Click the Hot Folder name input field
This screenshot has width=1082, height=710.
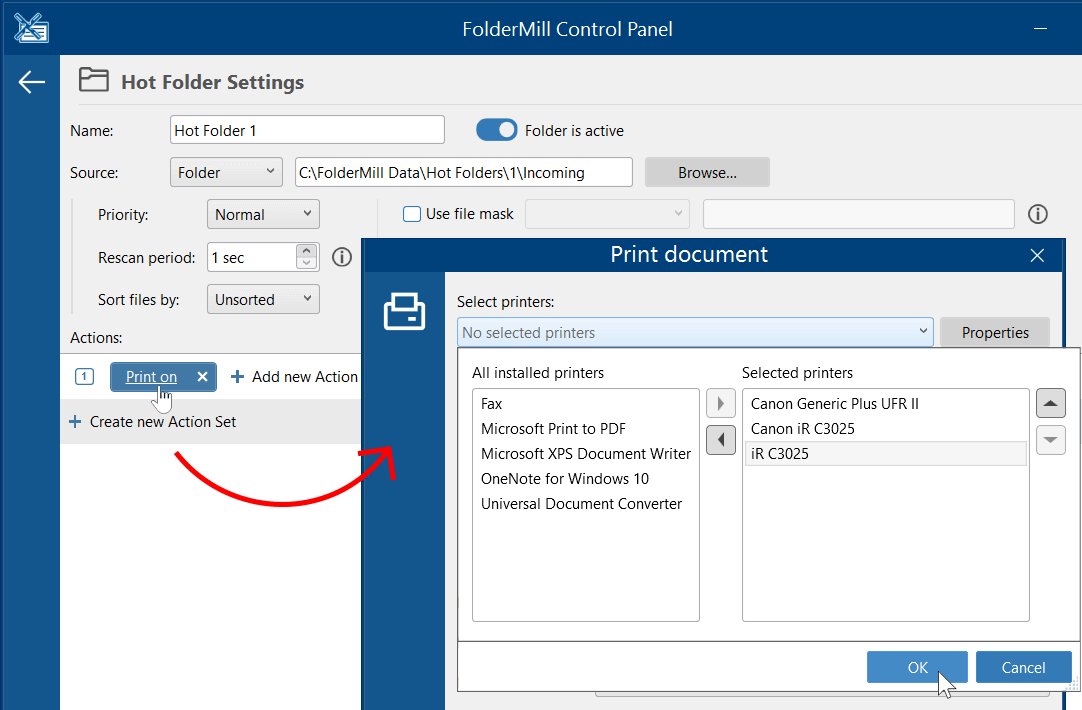tap(307, 130)
